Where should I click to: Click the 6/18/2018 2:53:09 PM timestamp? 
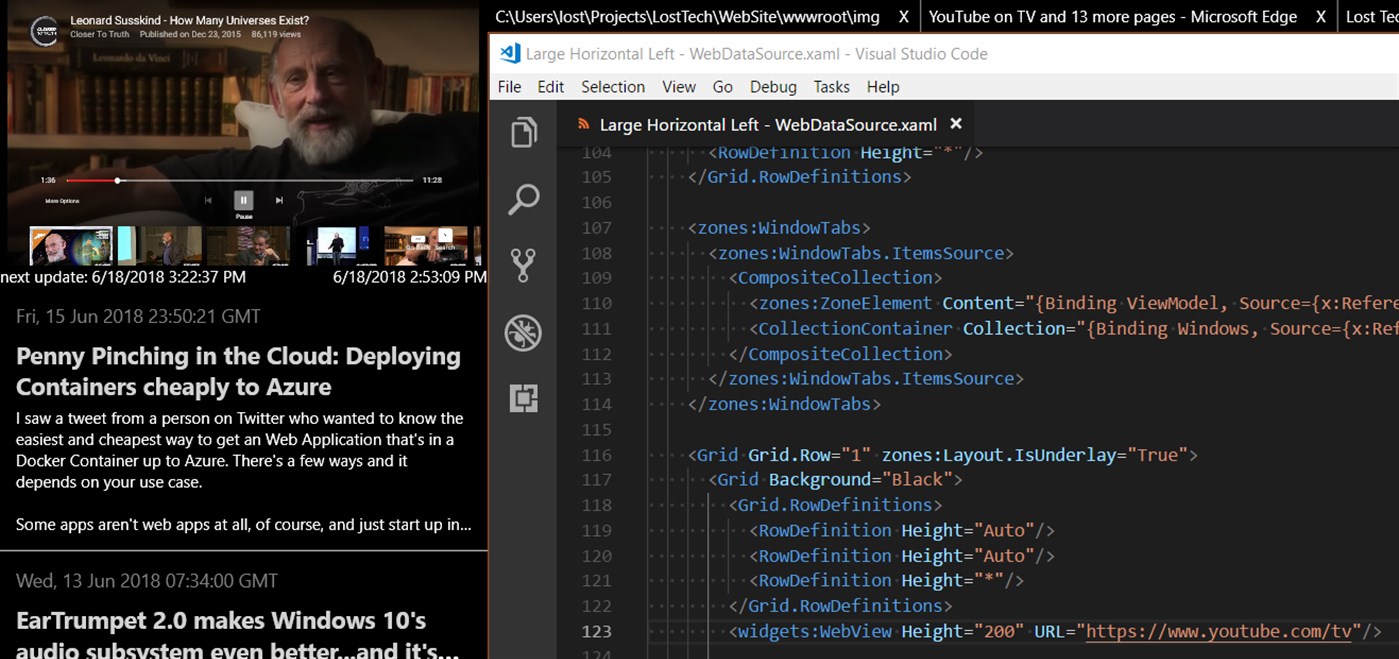tap(410, 277)
